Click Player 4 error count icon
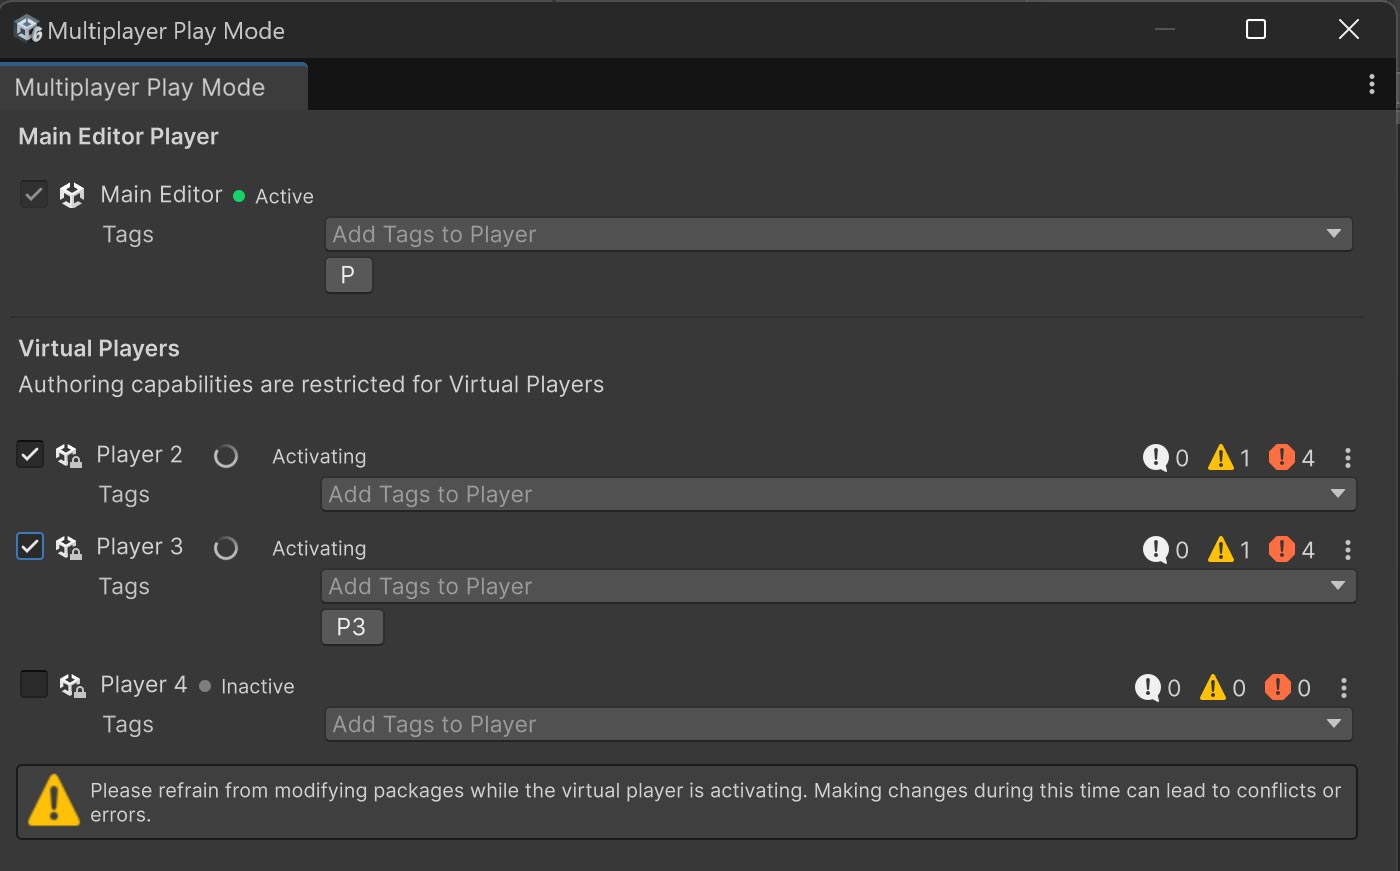This screenshot has height=871, width=1400. point(1277,687)
